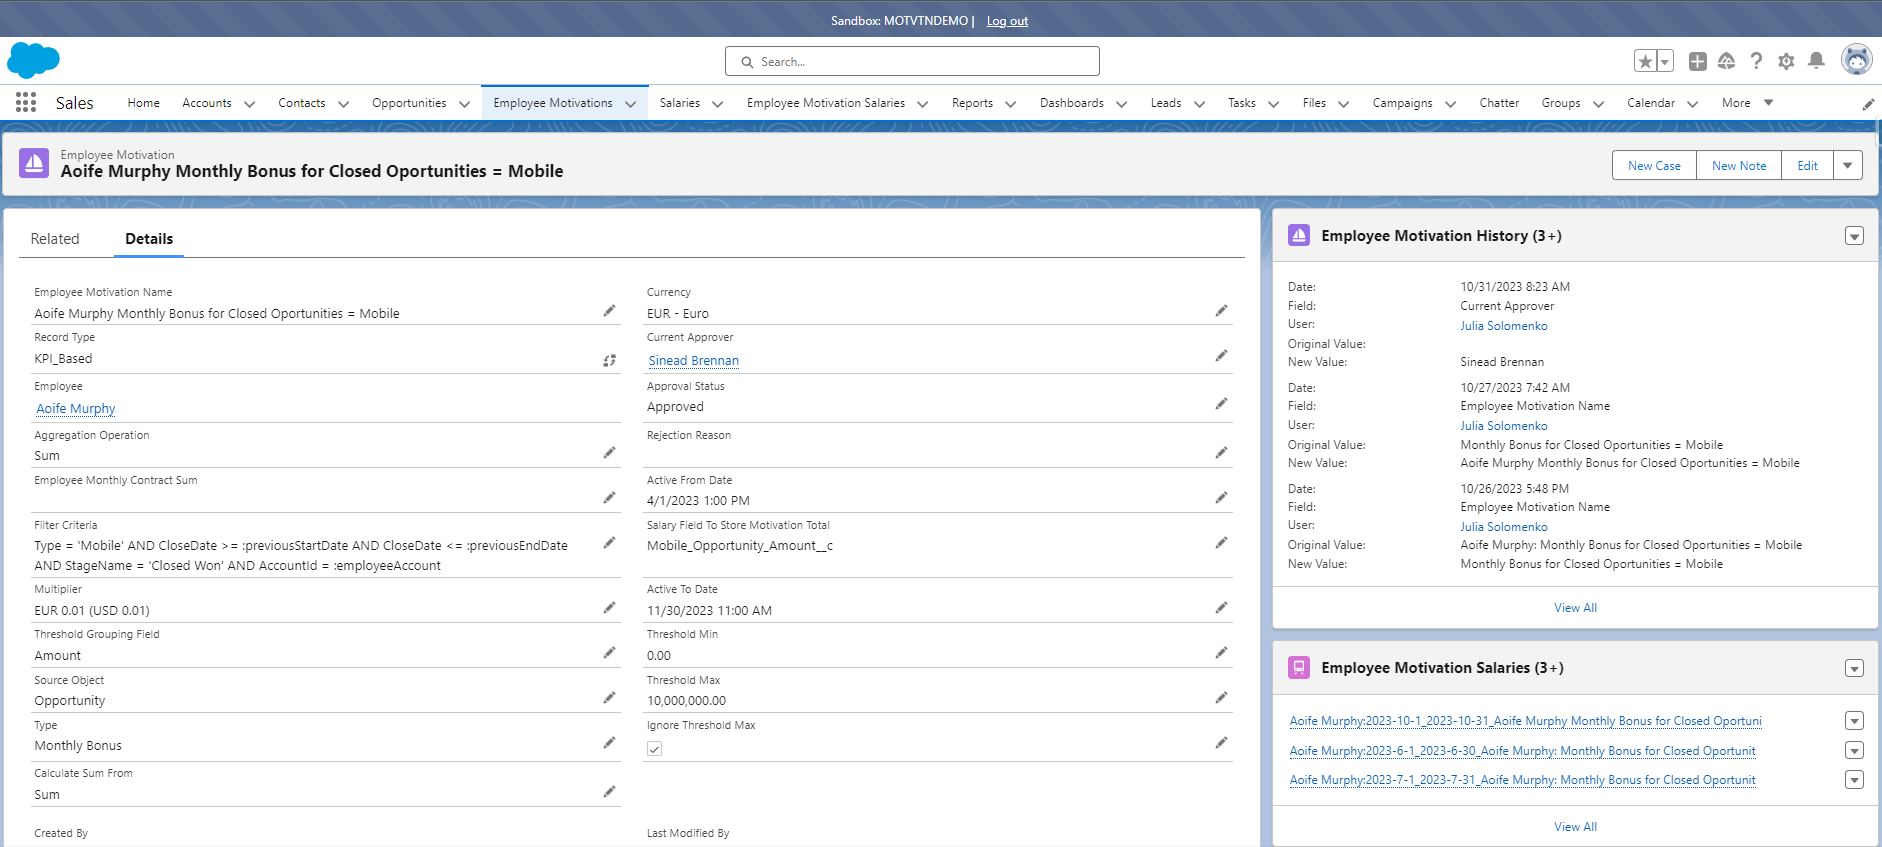Open the Favorites star icon
This screenshot has height=847, width=1882.
point(1645,61)
